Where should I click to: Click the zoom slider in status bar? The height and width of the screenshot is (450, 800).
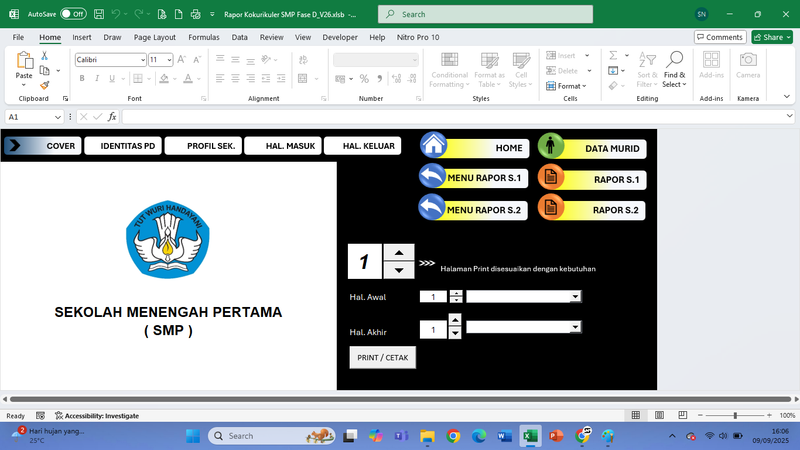(x=735, y=415)
